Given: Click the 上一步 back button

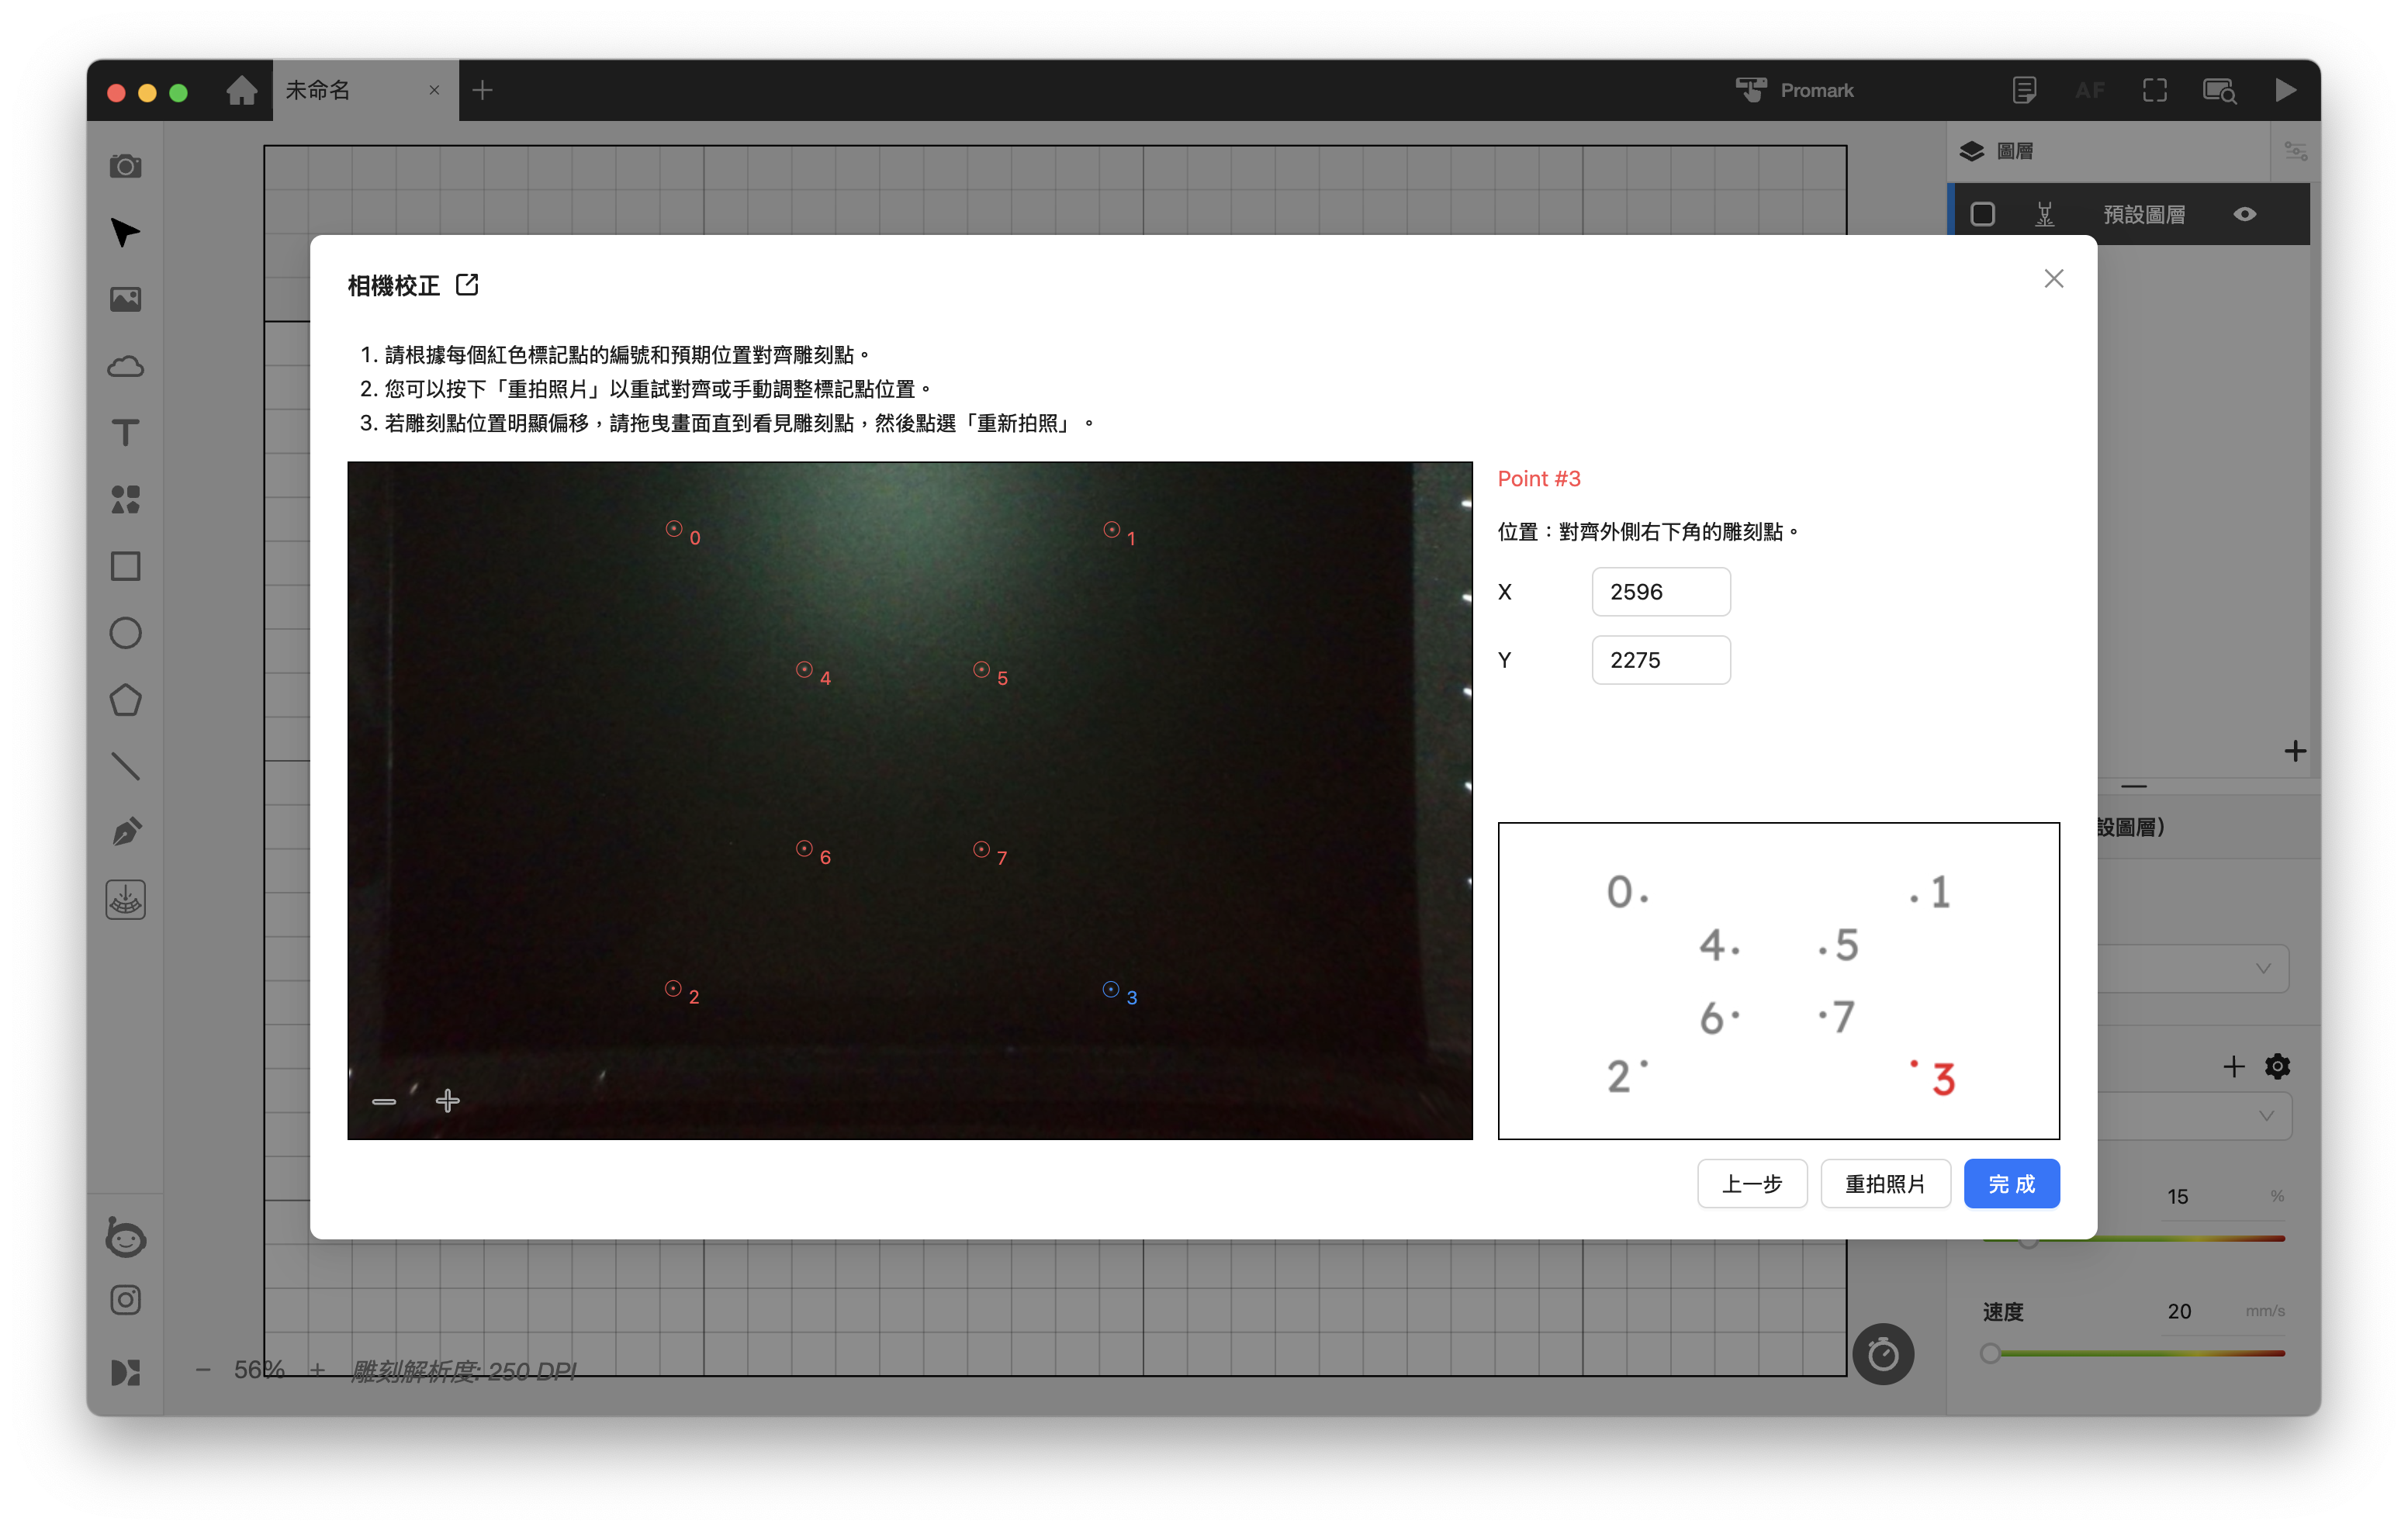Looking at the screenshot, I should 1752,1184.
